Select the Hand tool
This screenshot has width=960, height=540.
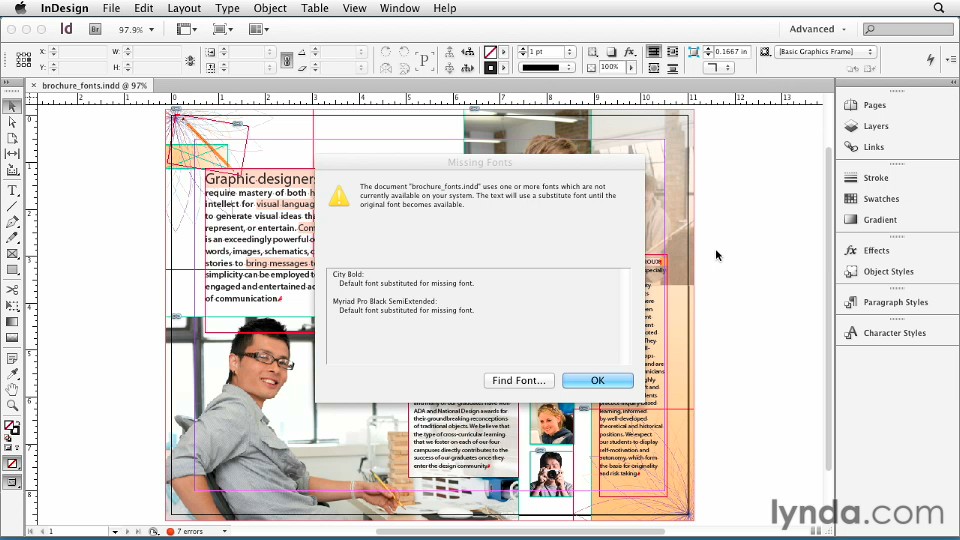click(x=12, y=389)
